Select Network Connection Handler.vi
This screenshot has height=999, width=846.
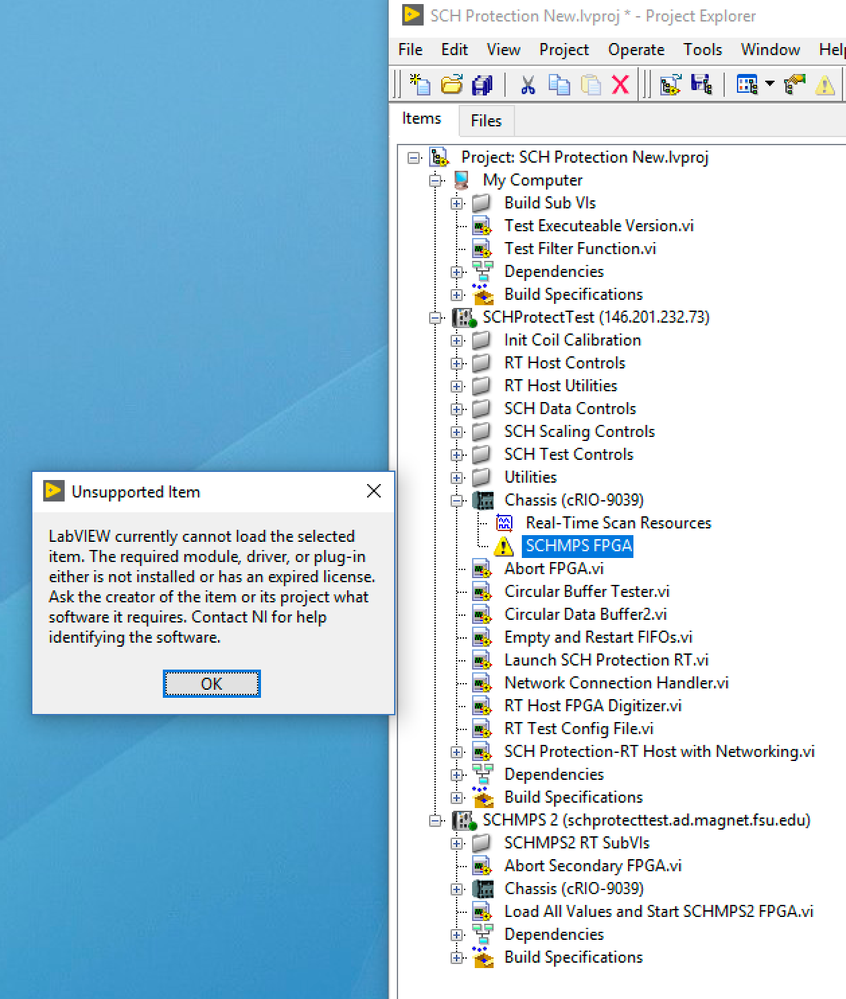[617, 683]
